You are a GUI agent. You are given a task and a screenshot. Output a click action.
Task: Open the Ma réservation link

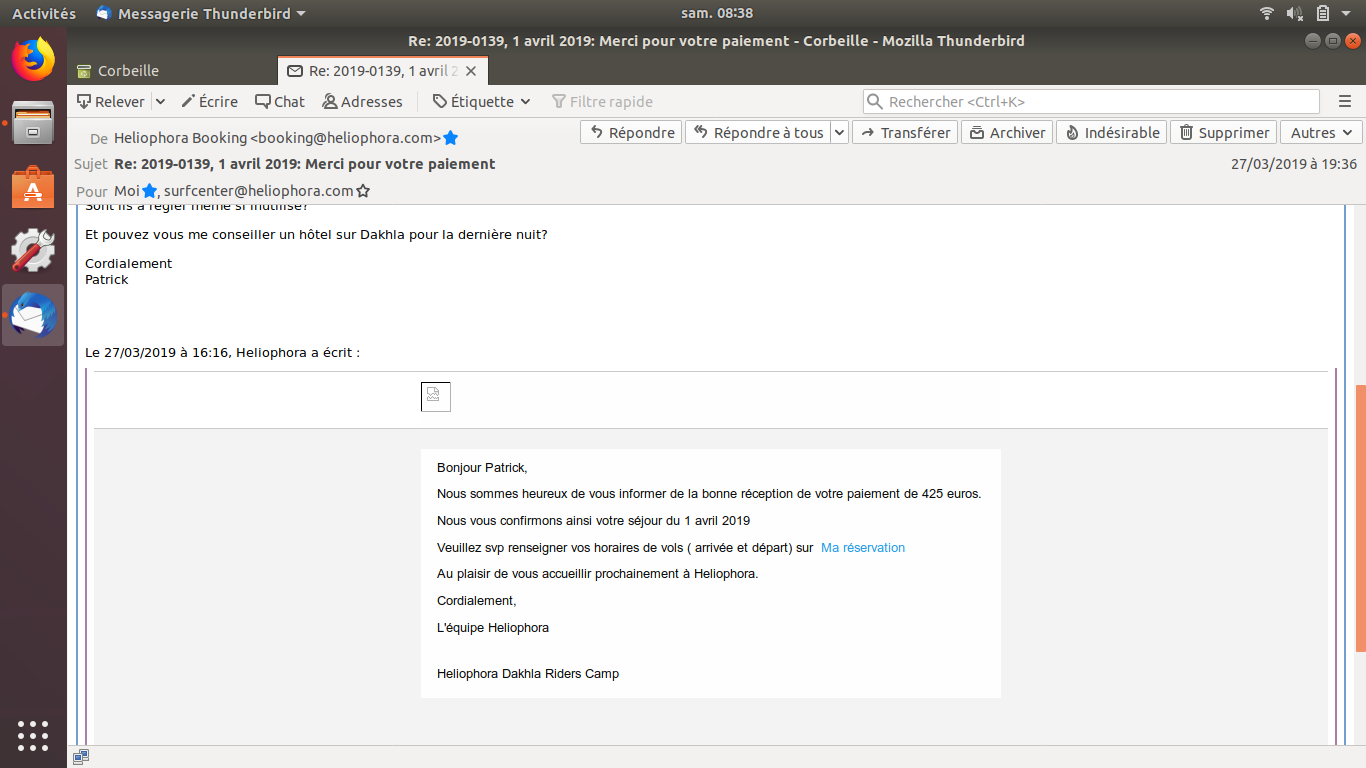coord(863,548)
